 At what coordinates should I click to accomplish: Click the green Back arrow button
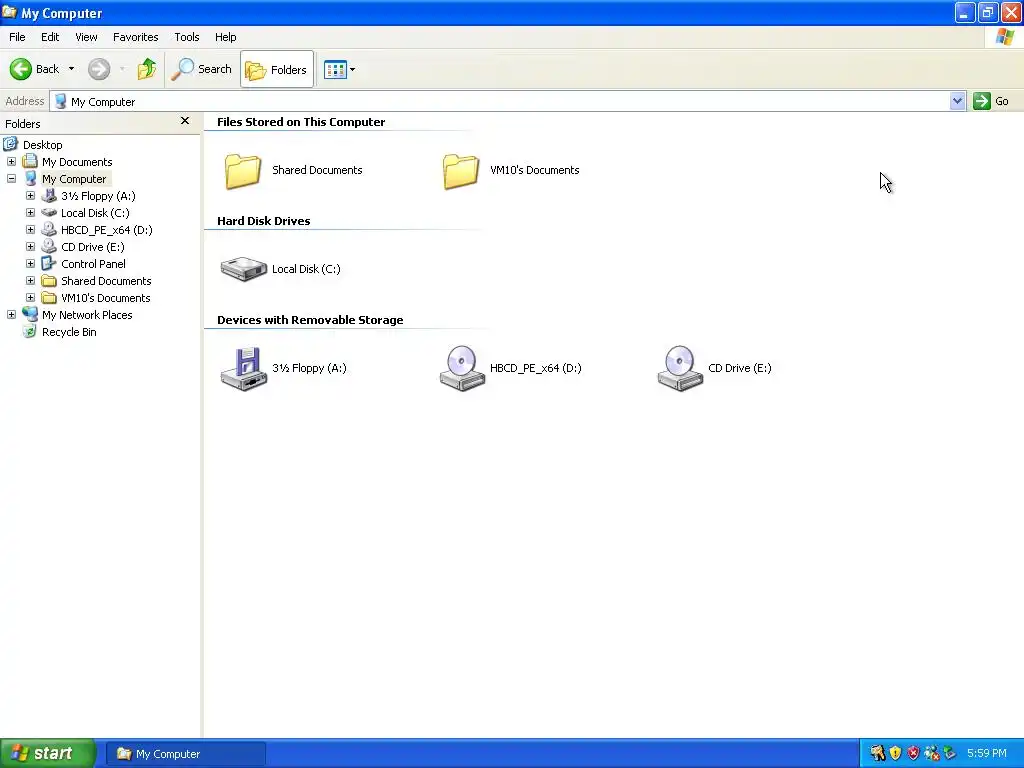[21, 69]
